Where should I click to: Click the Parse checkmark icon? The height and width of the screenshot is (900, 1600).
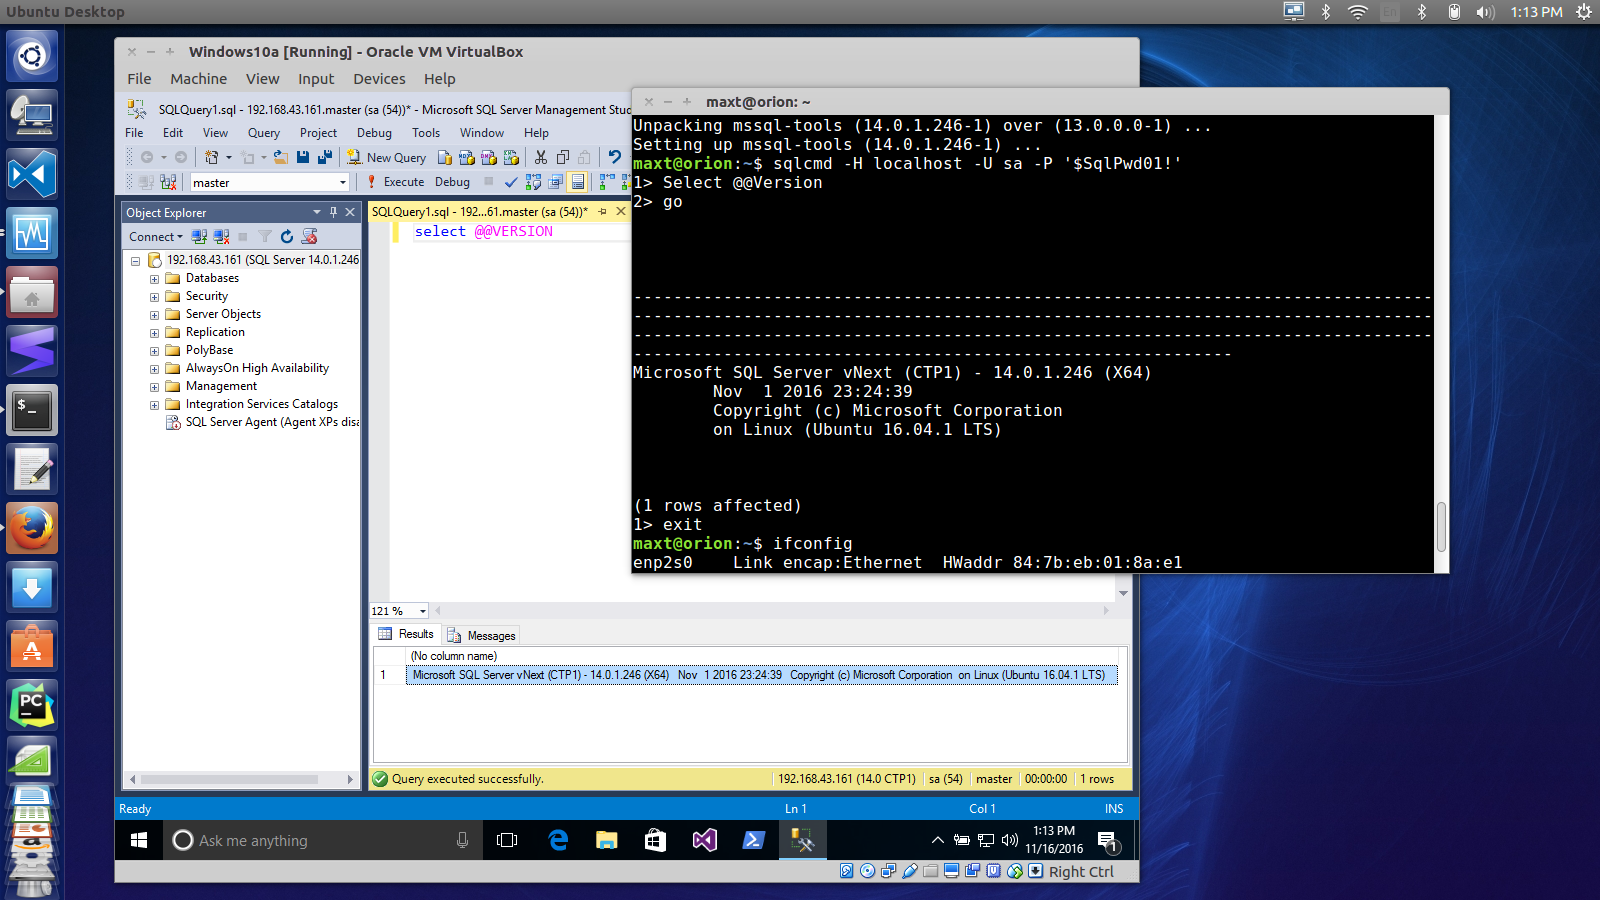511,182
